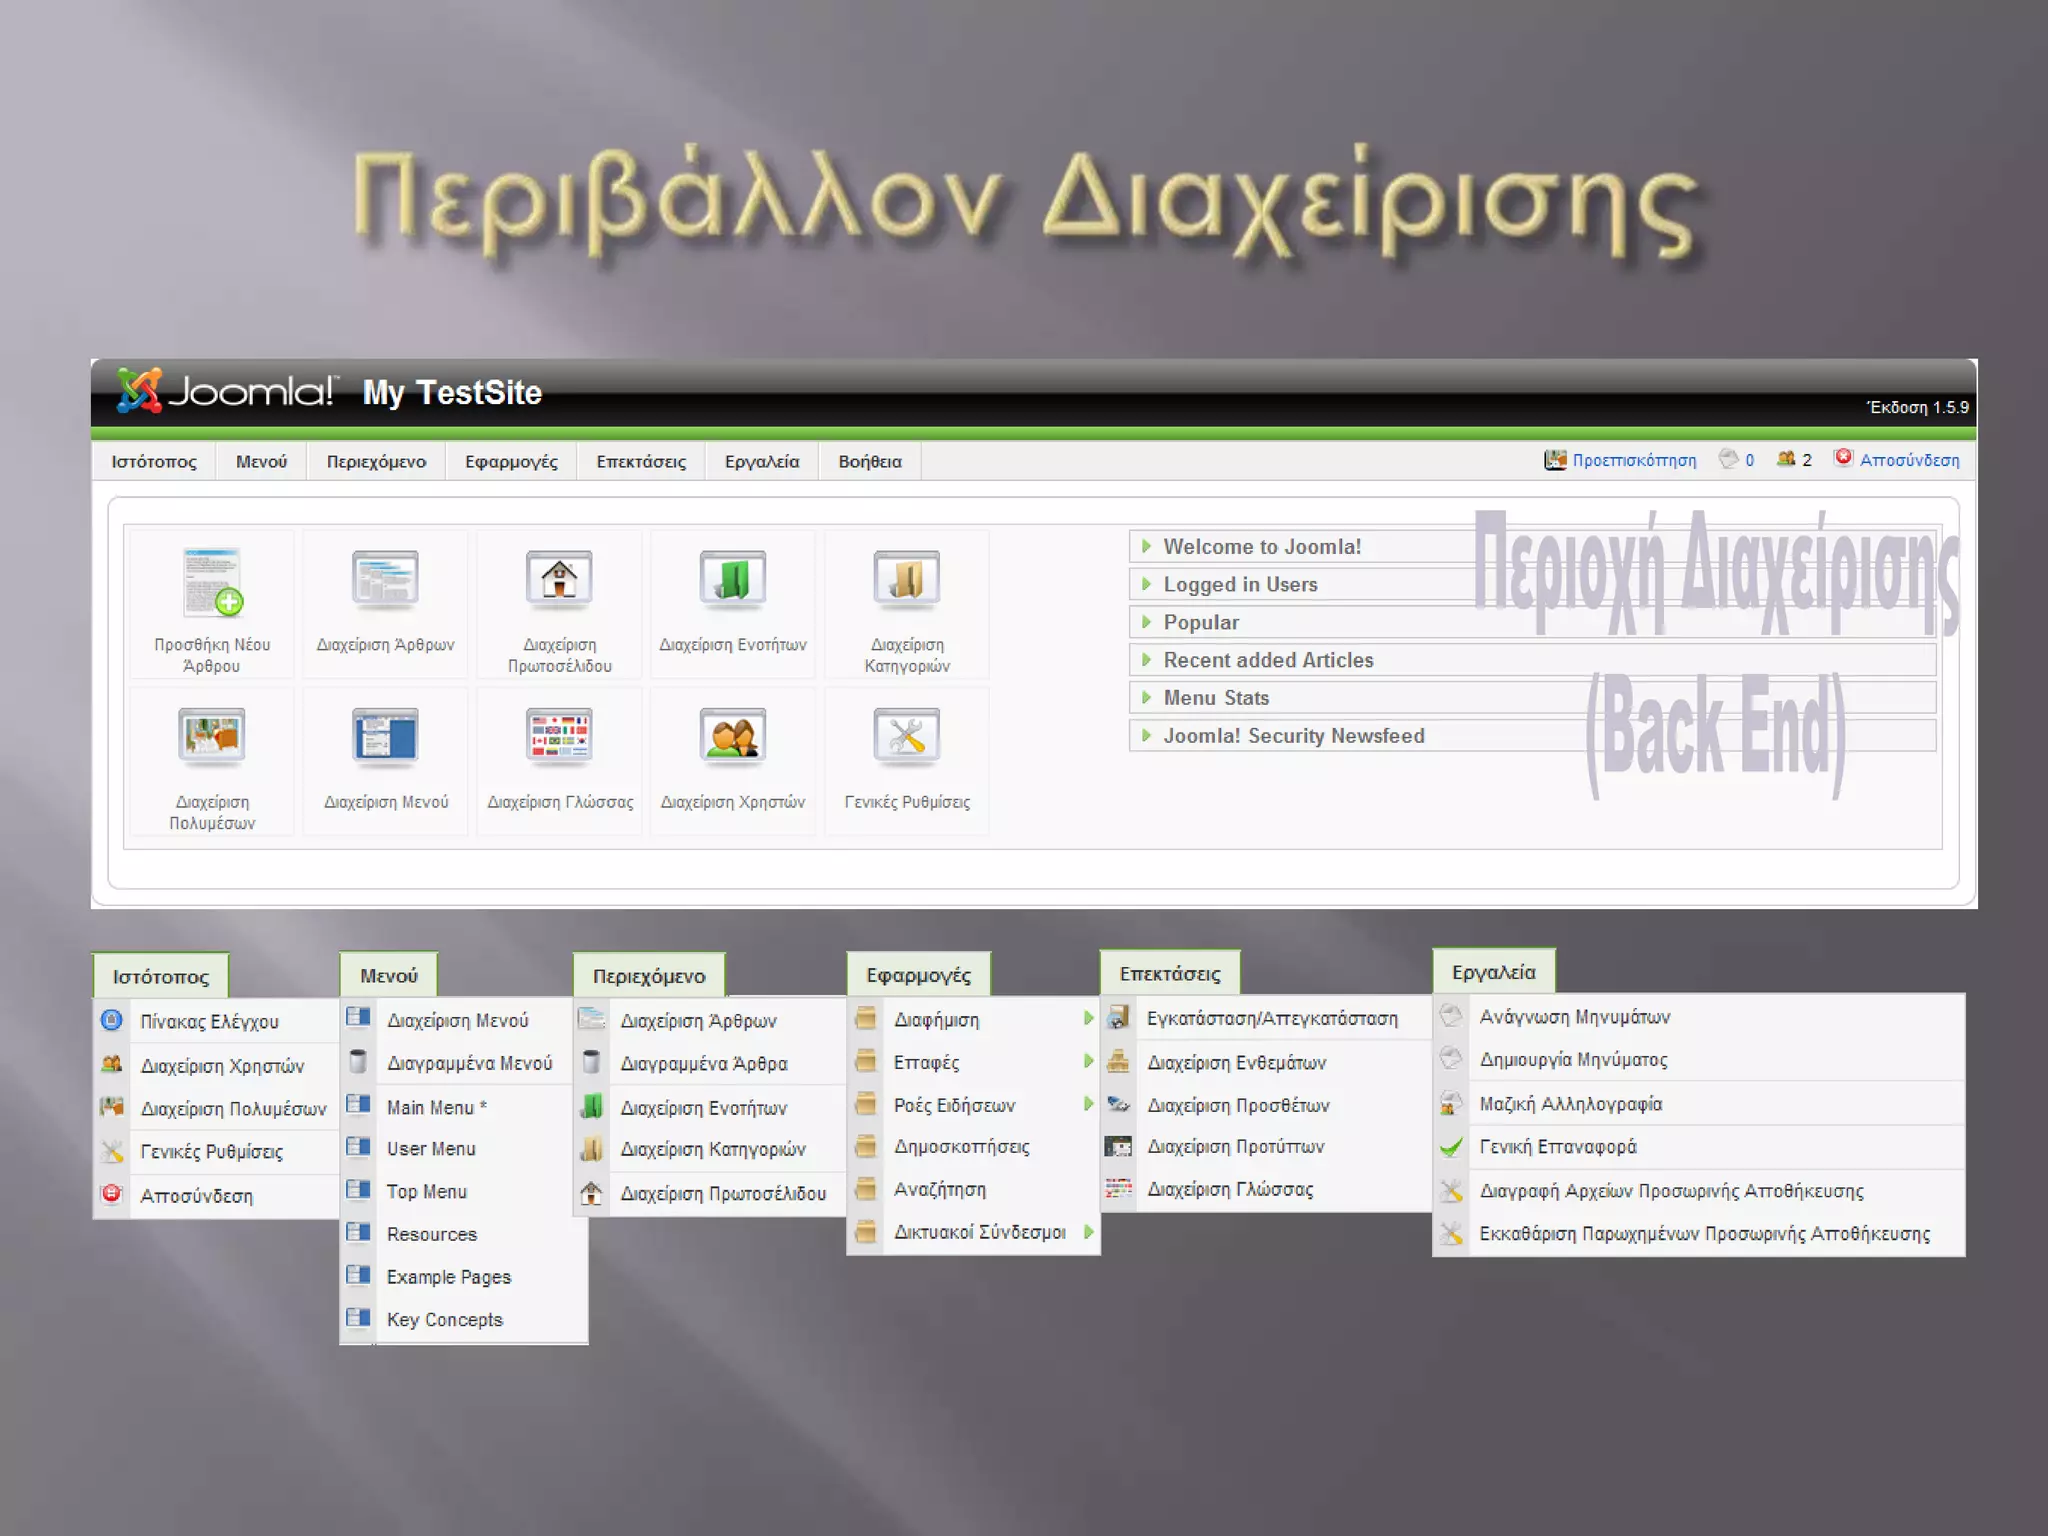This screenshot has height=1536, width=2048.
Task: Open Διαχείριση Άρθρων from the control panel
Action: click(x=385, y=580)
